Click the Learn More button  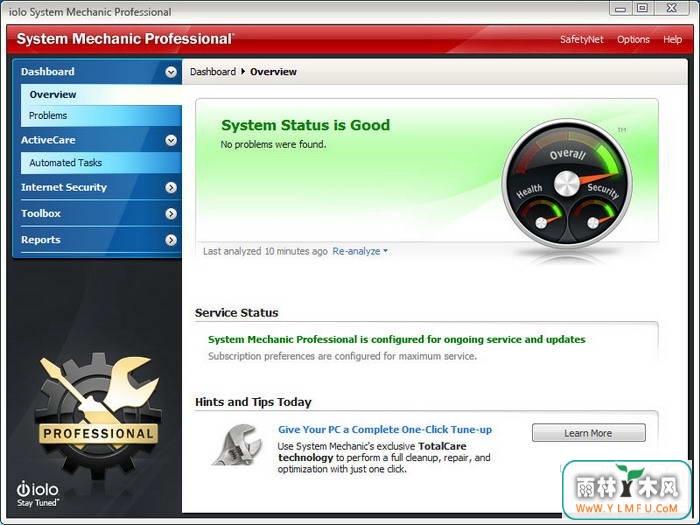coord(588,433)
